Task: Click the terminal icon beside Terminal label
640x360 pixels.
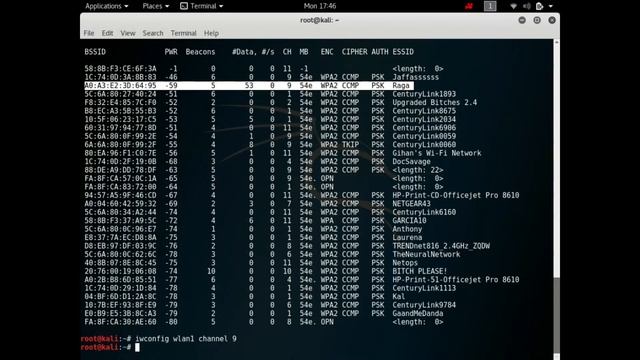Action: [x=184, y=6]
